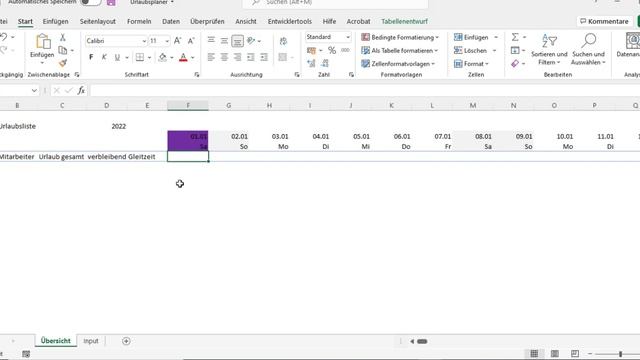640x360 pixels.
Task: Click the wrap text icon
Action: point(283,41)
